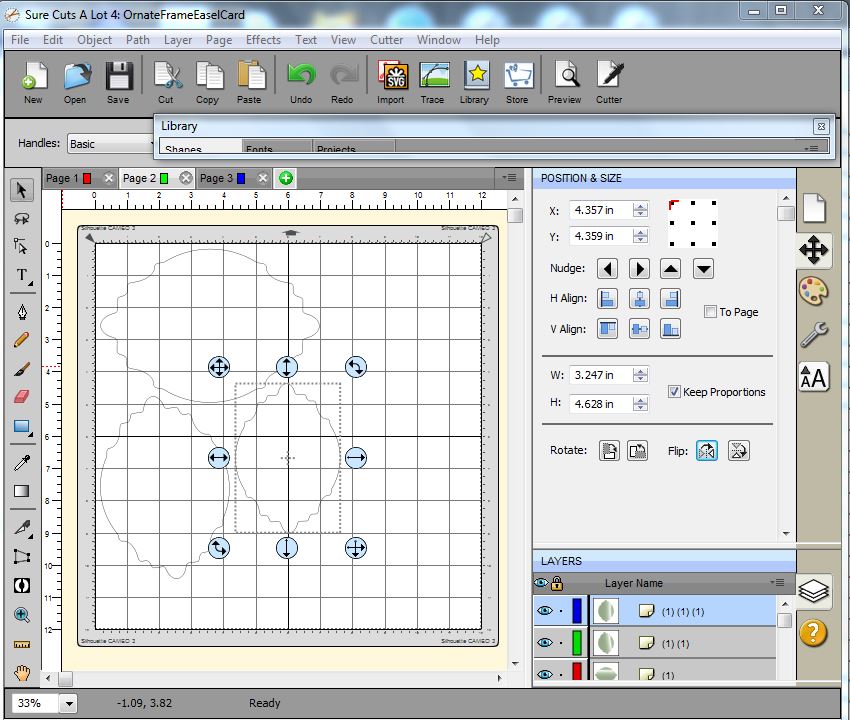Open the Import SVG tool
The height and width of the screenshot is (720, 850).
click(391, 80)
